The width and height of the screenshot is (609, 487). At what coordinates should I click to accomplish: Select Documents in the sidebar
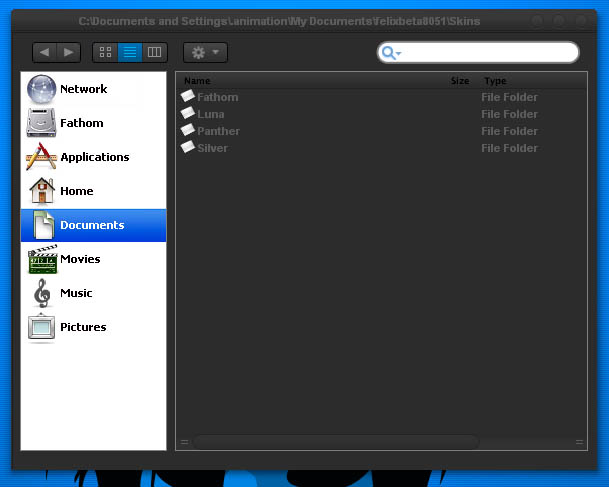point(93,225)
